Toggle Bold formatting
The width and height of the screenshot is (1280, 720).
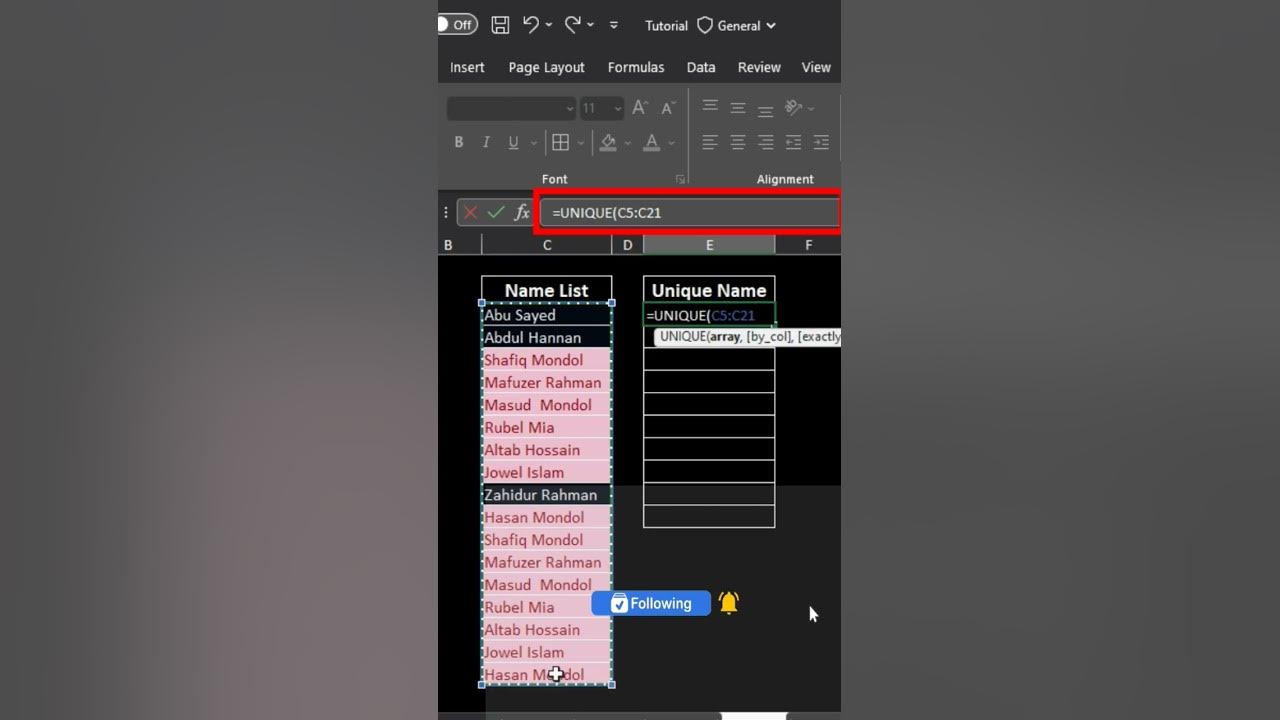pos(459,143)
